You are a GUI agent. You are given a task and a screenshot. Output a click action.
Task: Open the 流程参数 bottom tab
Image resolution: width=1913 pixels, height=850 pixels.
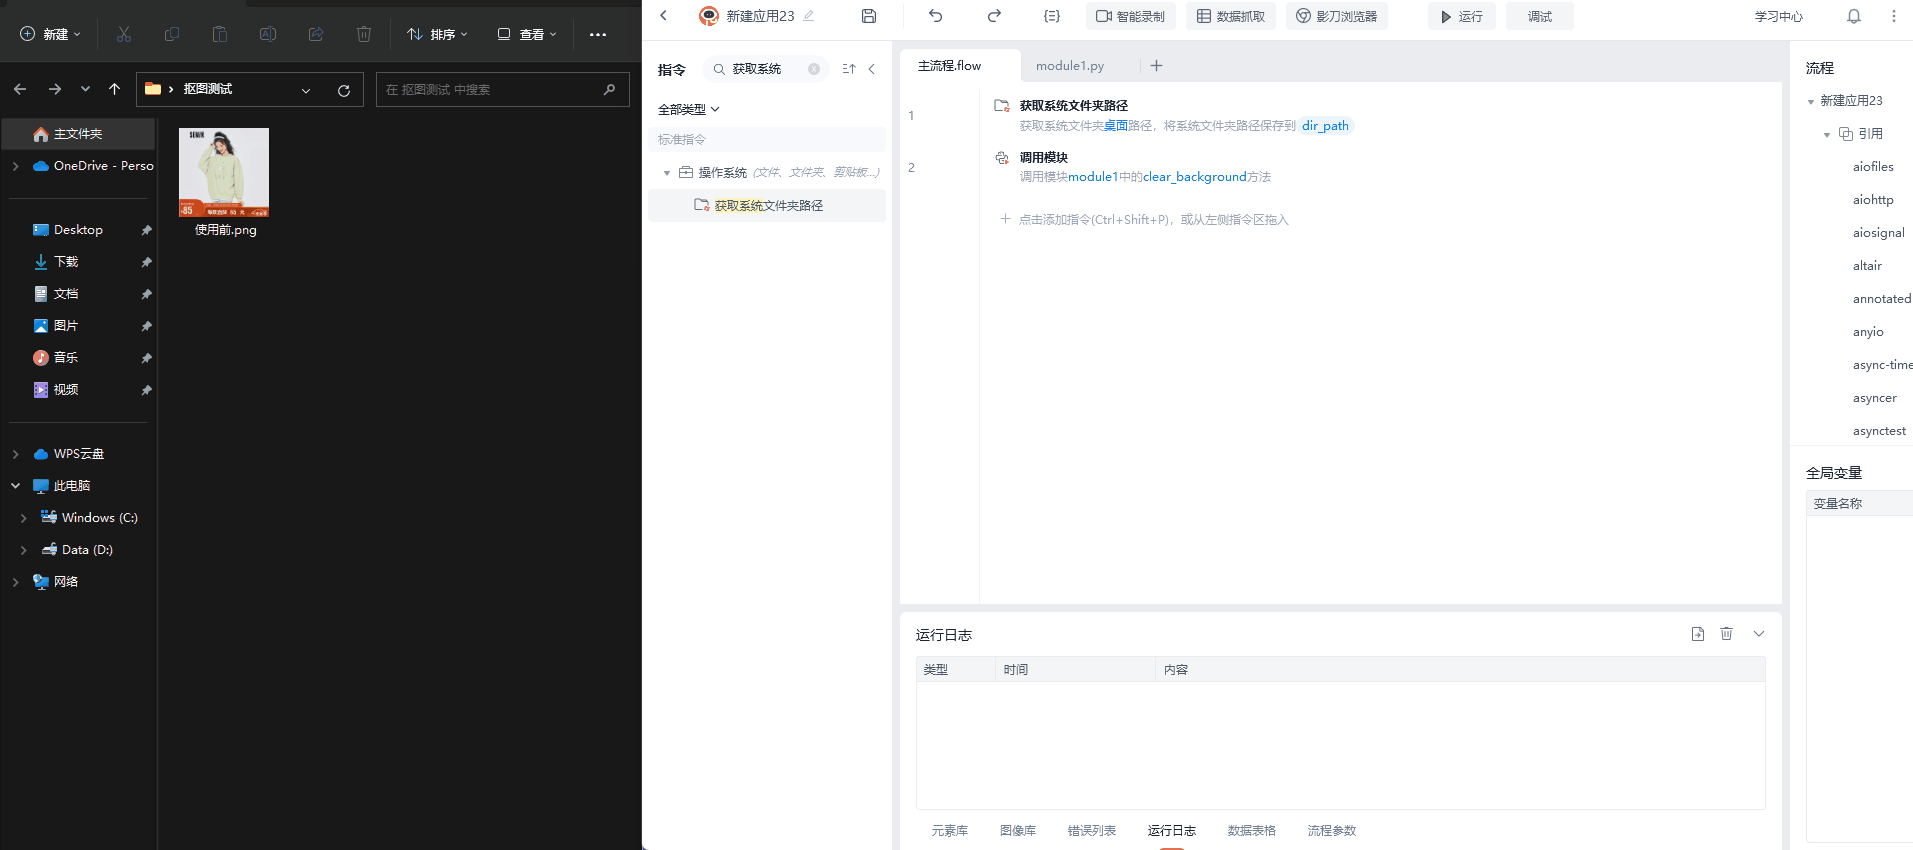(1332, 831)
